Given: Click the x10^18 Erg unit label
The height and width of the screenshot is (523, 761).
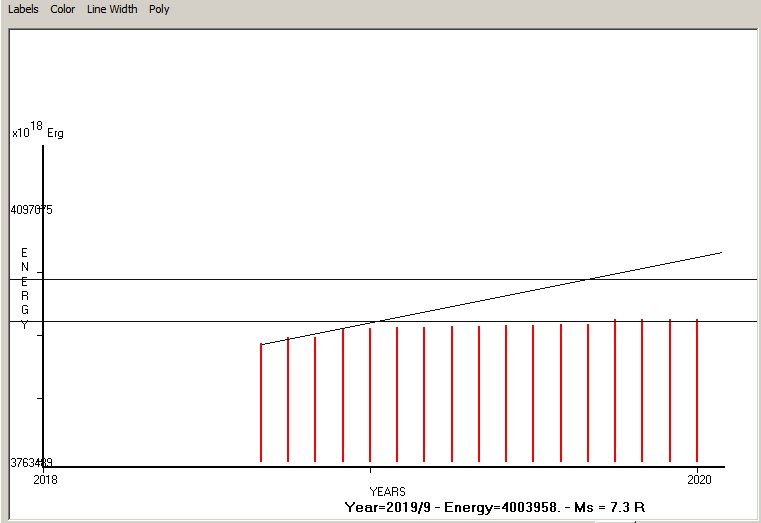Looking at the screenshot, I should (37, 131).
